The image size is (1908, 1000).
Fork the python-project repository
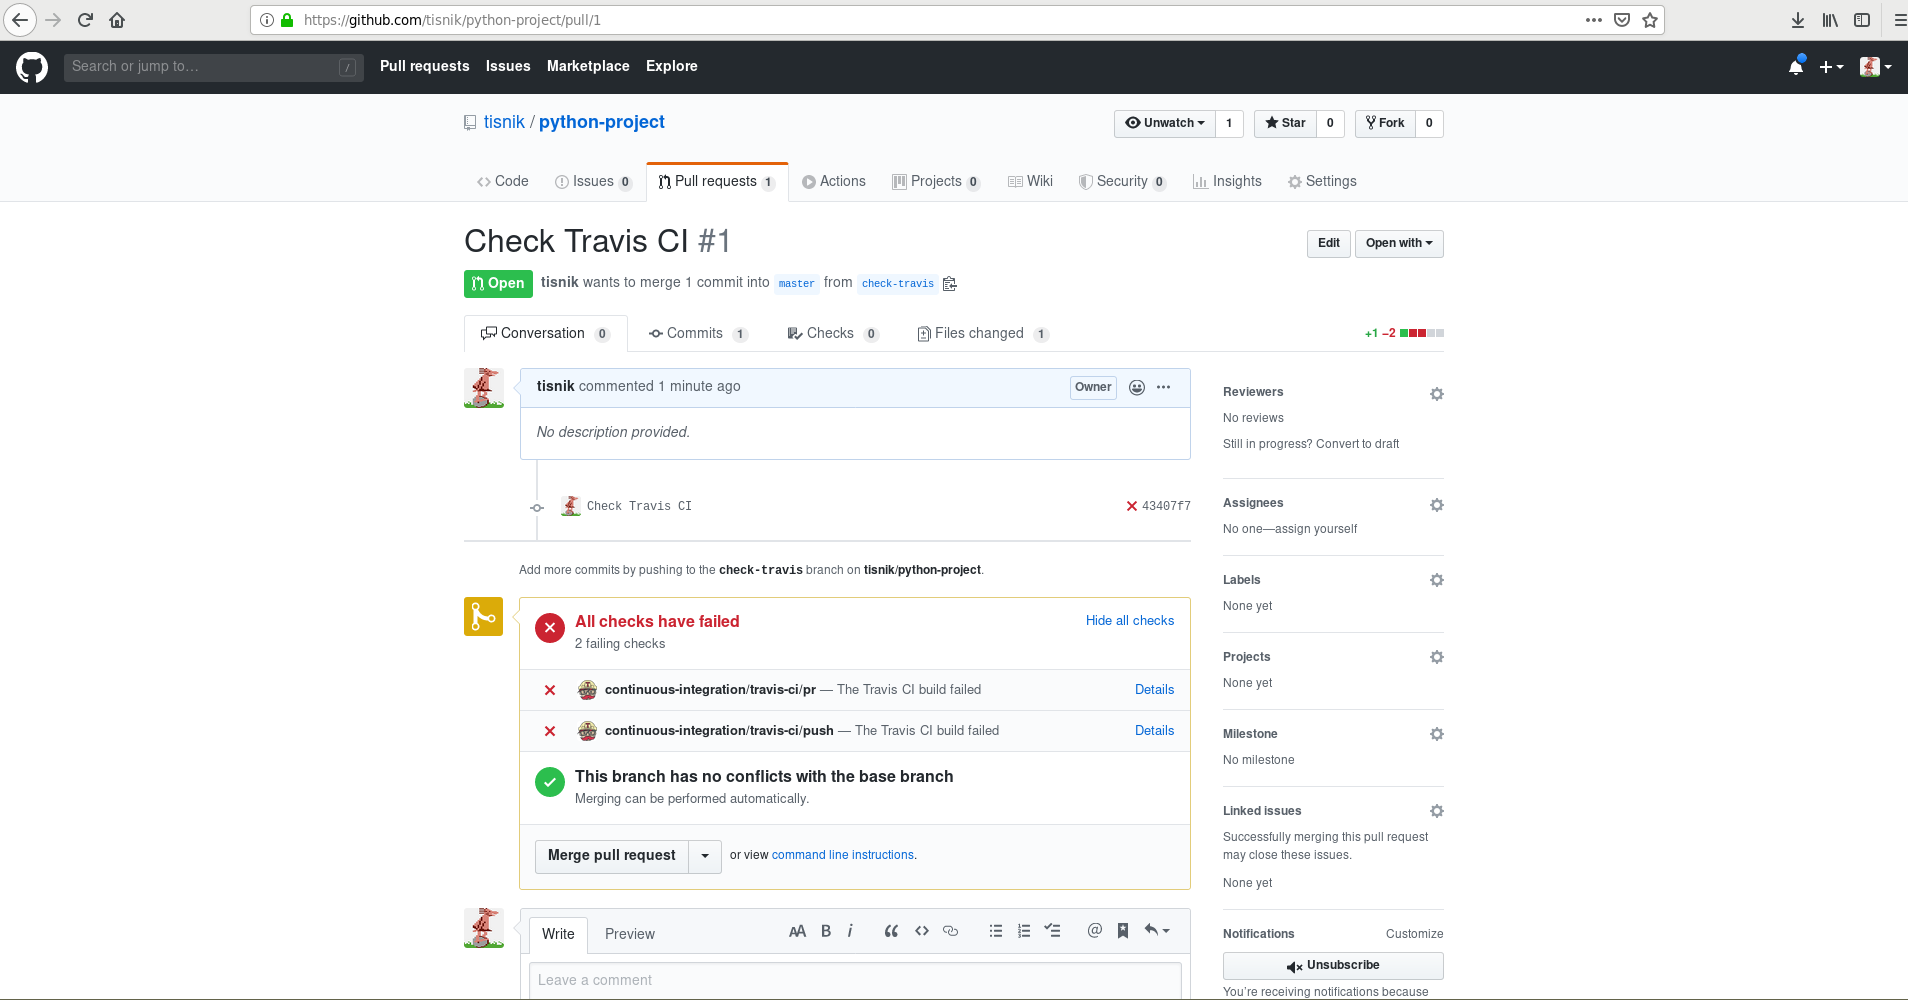point(1385,123)
